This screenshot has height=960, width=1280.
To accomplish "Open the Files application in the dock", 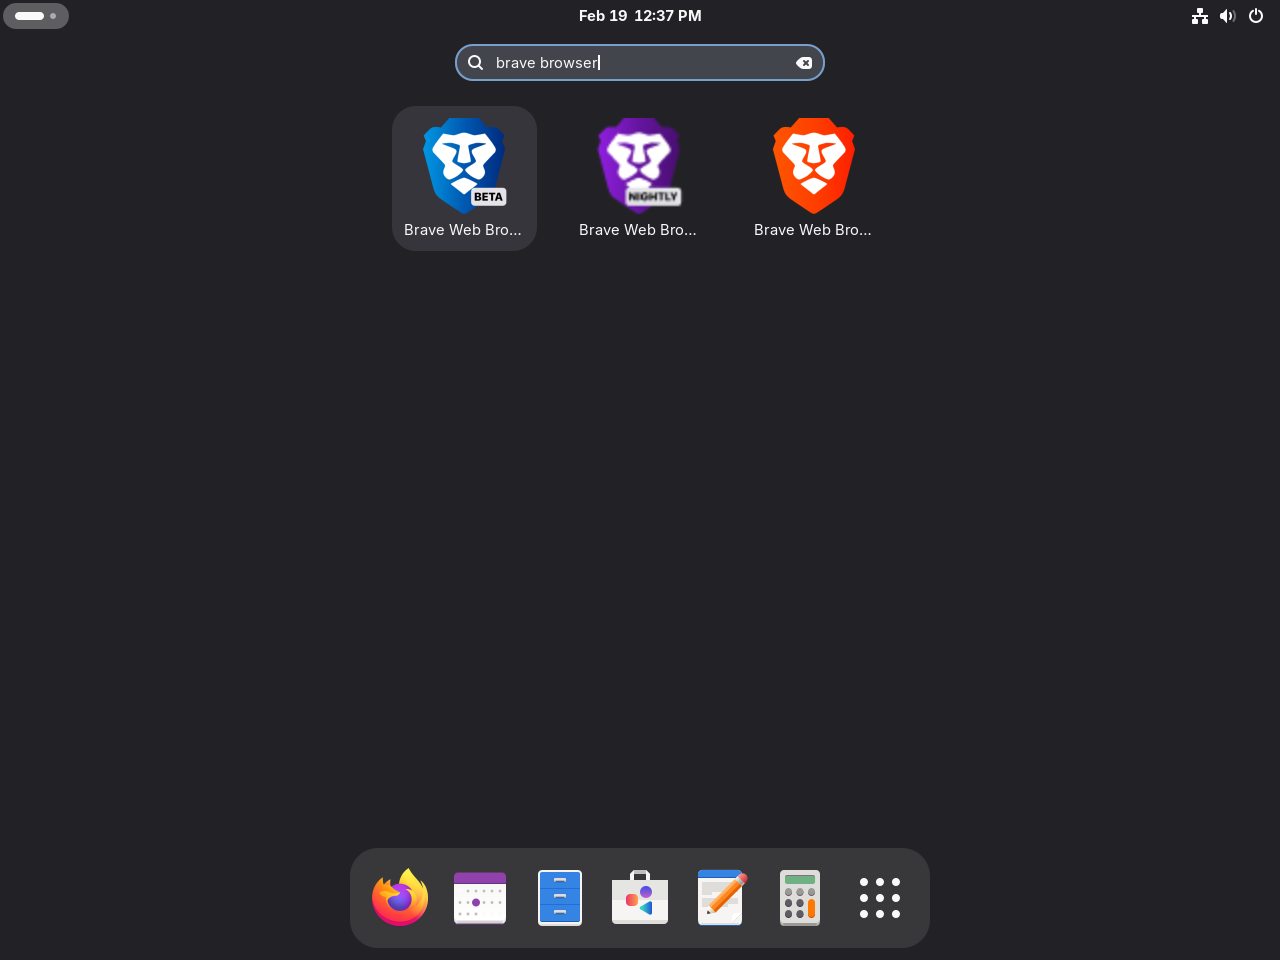I will (x=559, y=897).
